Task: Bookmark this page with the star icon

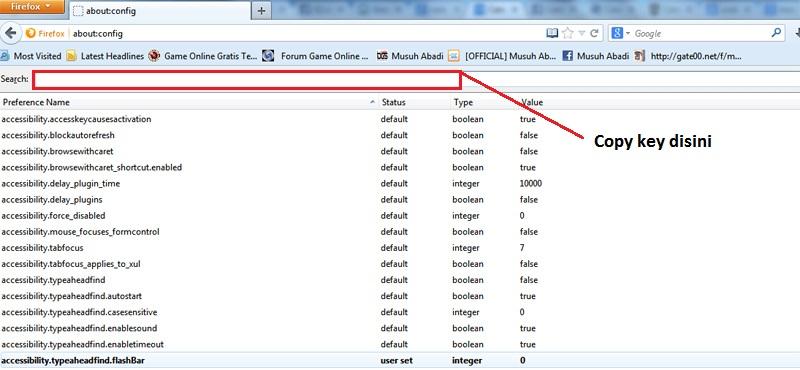Action: click(x=567, y=33)
